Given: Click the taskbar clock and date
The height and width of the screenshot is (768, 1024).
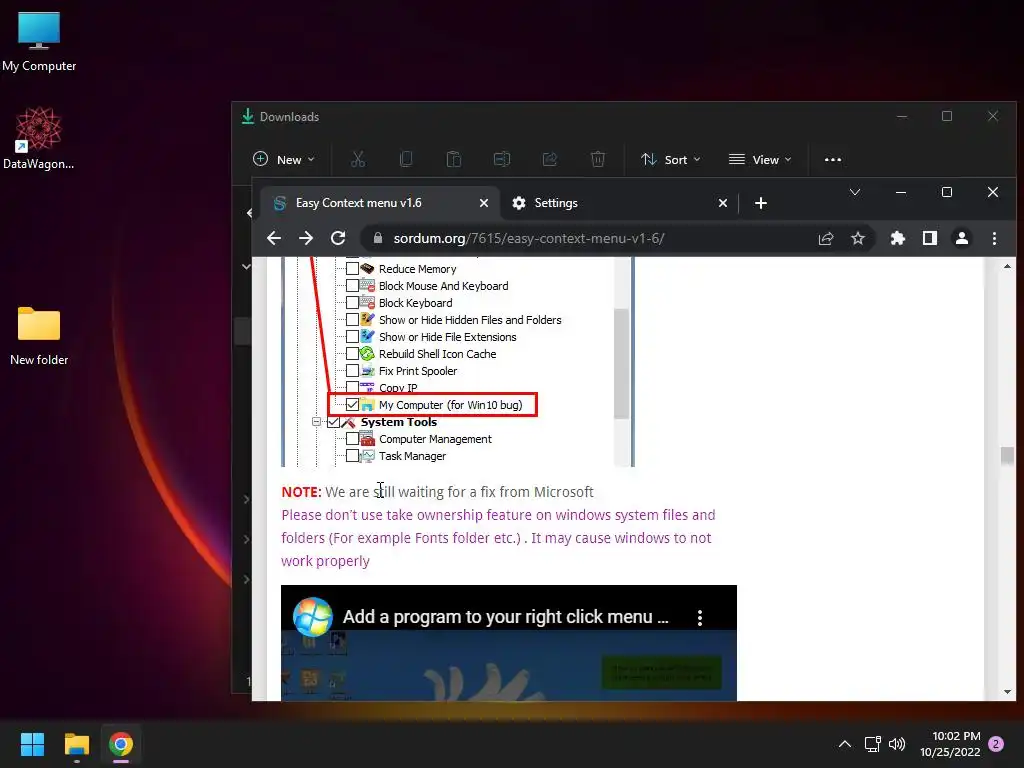Looking at the screenshot, I should [950, 744].
